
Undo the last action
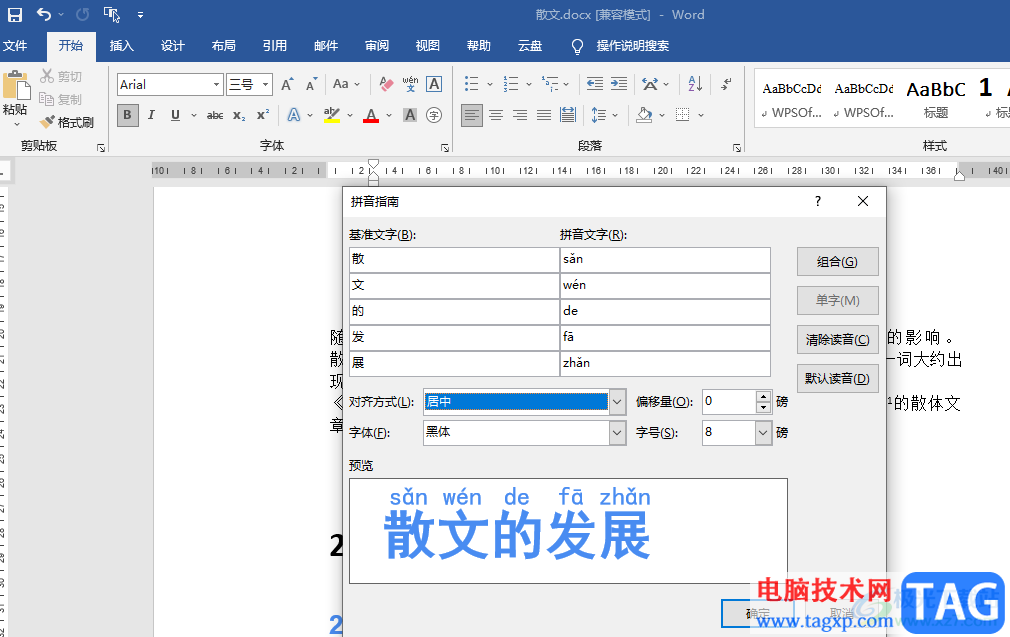[43, 14]
